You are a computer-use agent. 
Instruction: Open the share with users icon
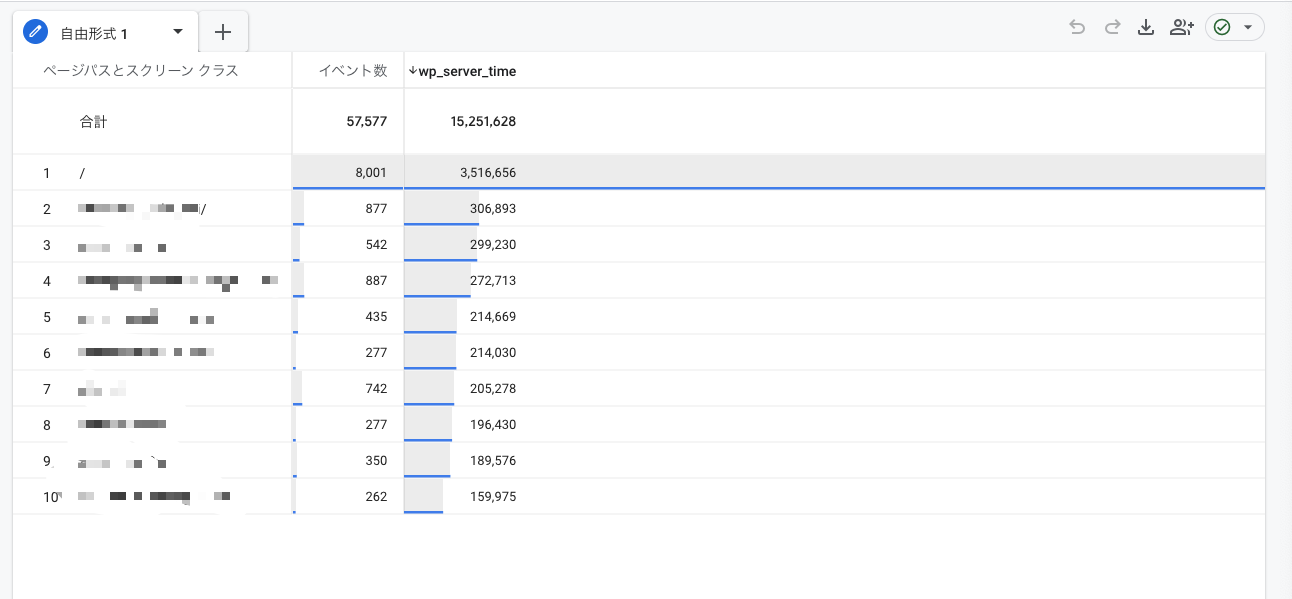1181,28
